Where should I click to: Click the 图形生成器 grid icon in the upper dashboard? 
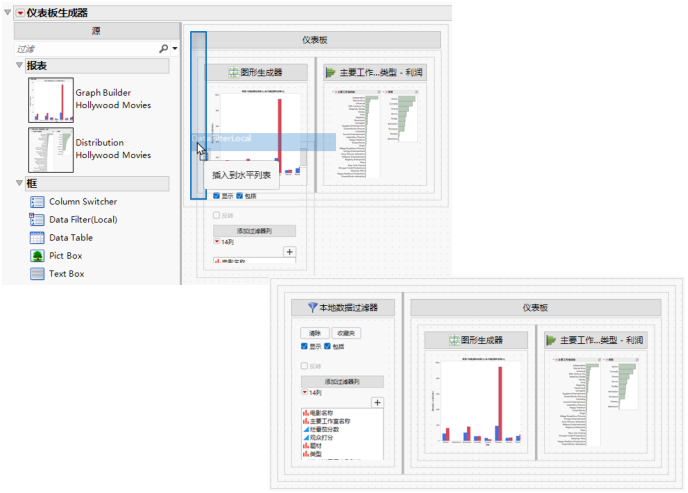point(233,72)
